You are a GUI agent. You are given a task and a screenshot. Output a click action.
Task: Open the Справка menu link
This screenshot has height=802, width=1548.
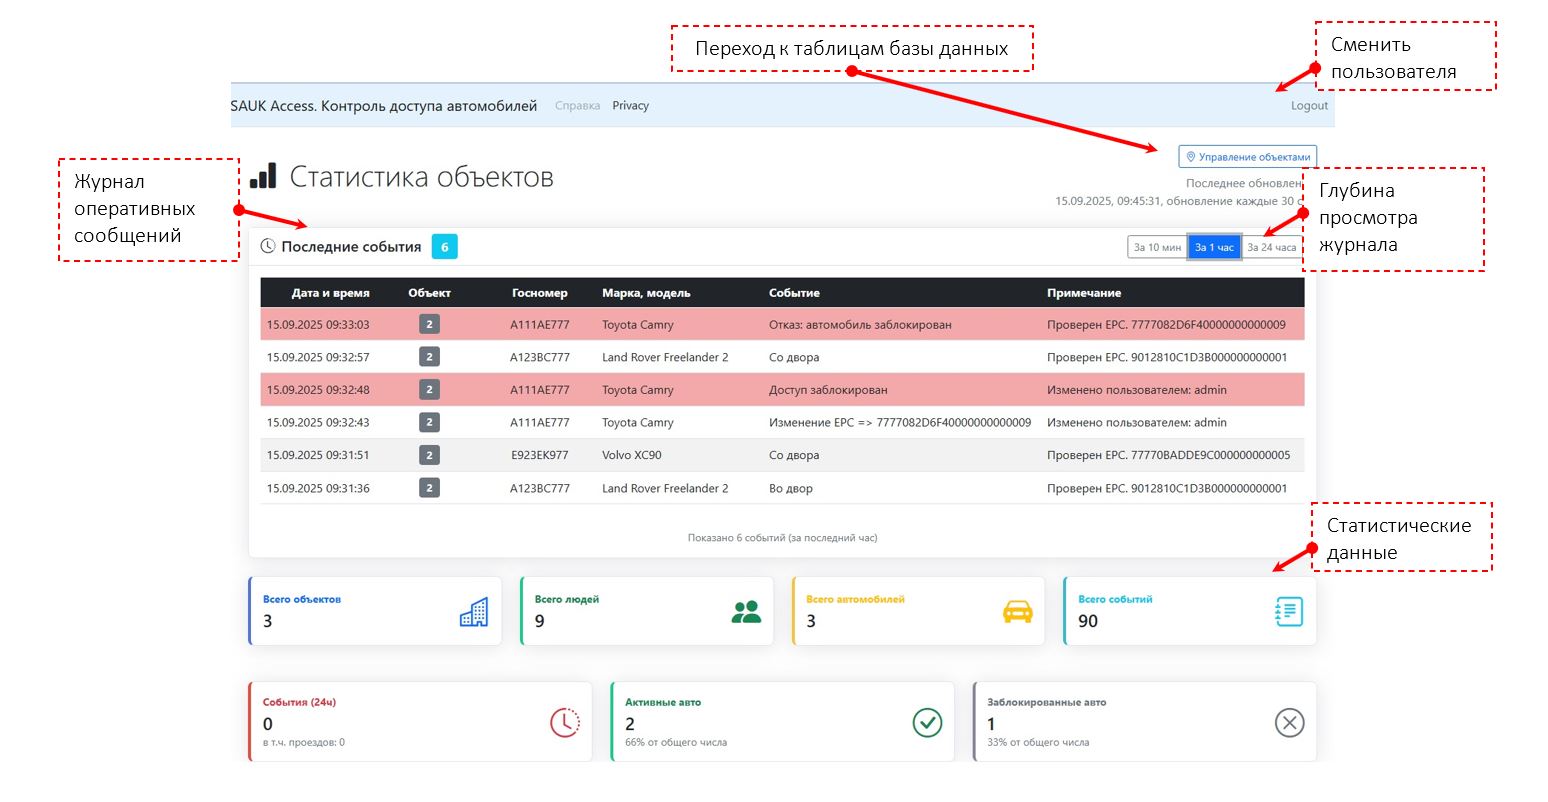(577, 106)
